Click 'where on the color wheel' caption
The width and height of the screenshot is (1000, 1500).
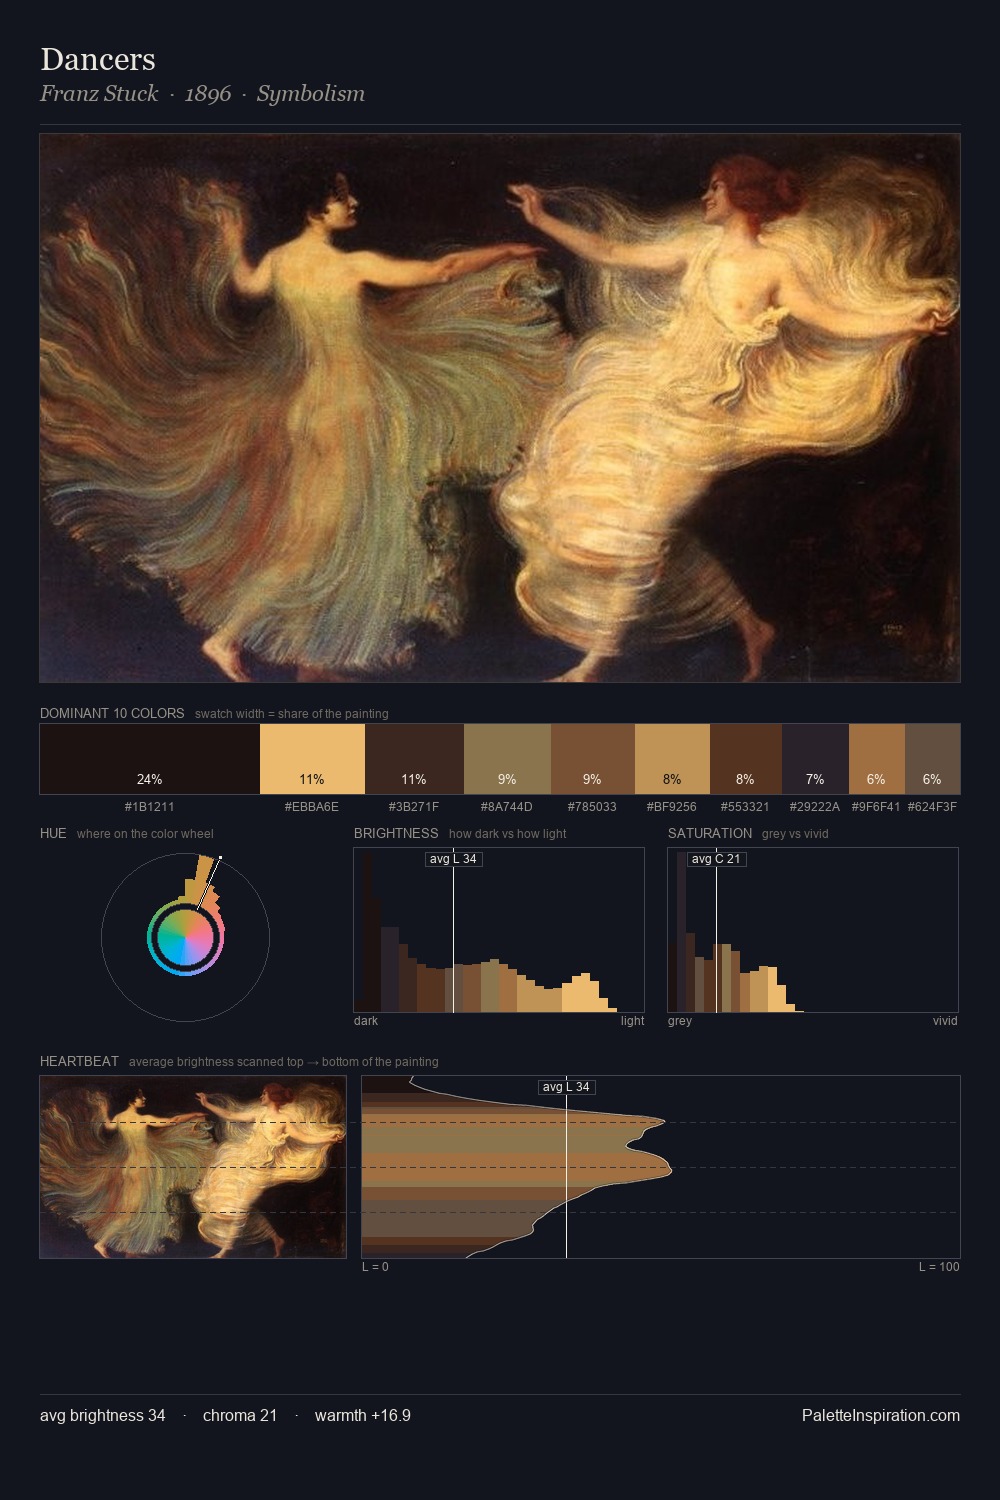[x=145, y=834]
